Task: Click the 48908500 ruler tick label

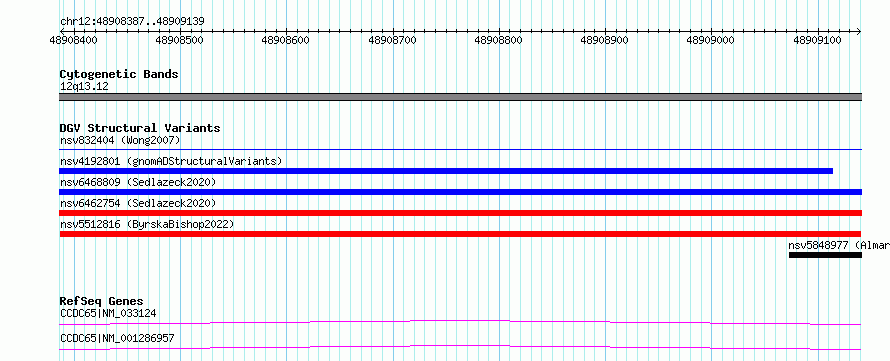Action: click(x=180, y=40)
